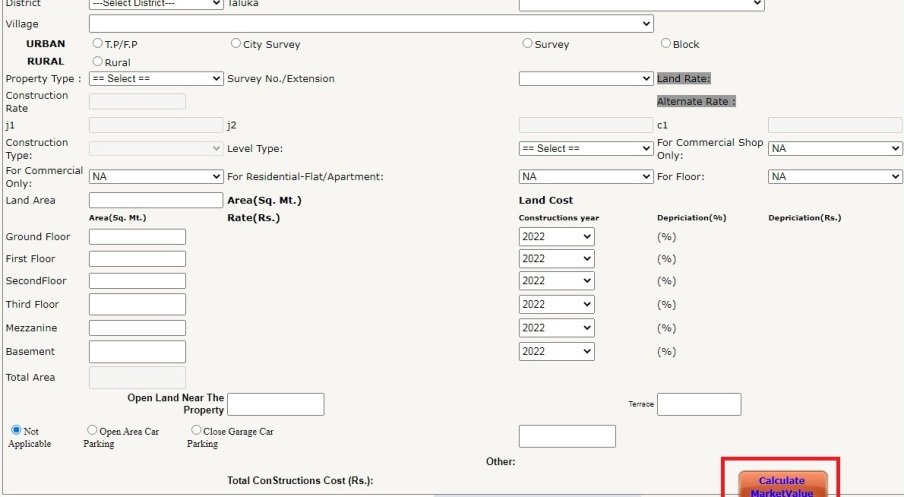This screenshot has height=497, width=904.
Task: Select the Survey radio option
Action: [527, 43]
